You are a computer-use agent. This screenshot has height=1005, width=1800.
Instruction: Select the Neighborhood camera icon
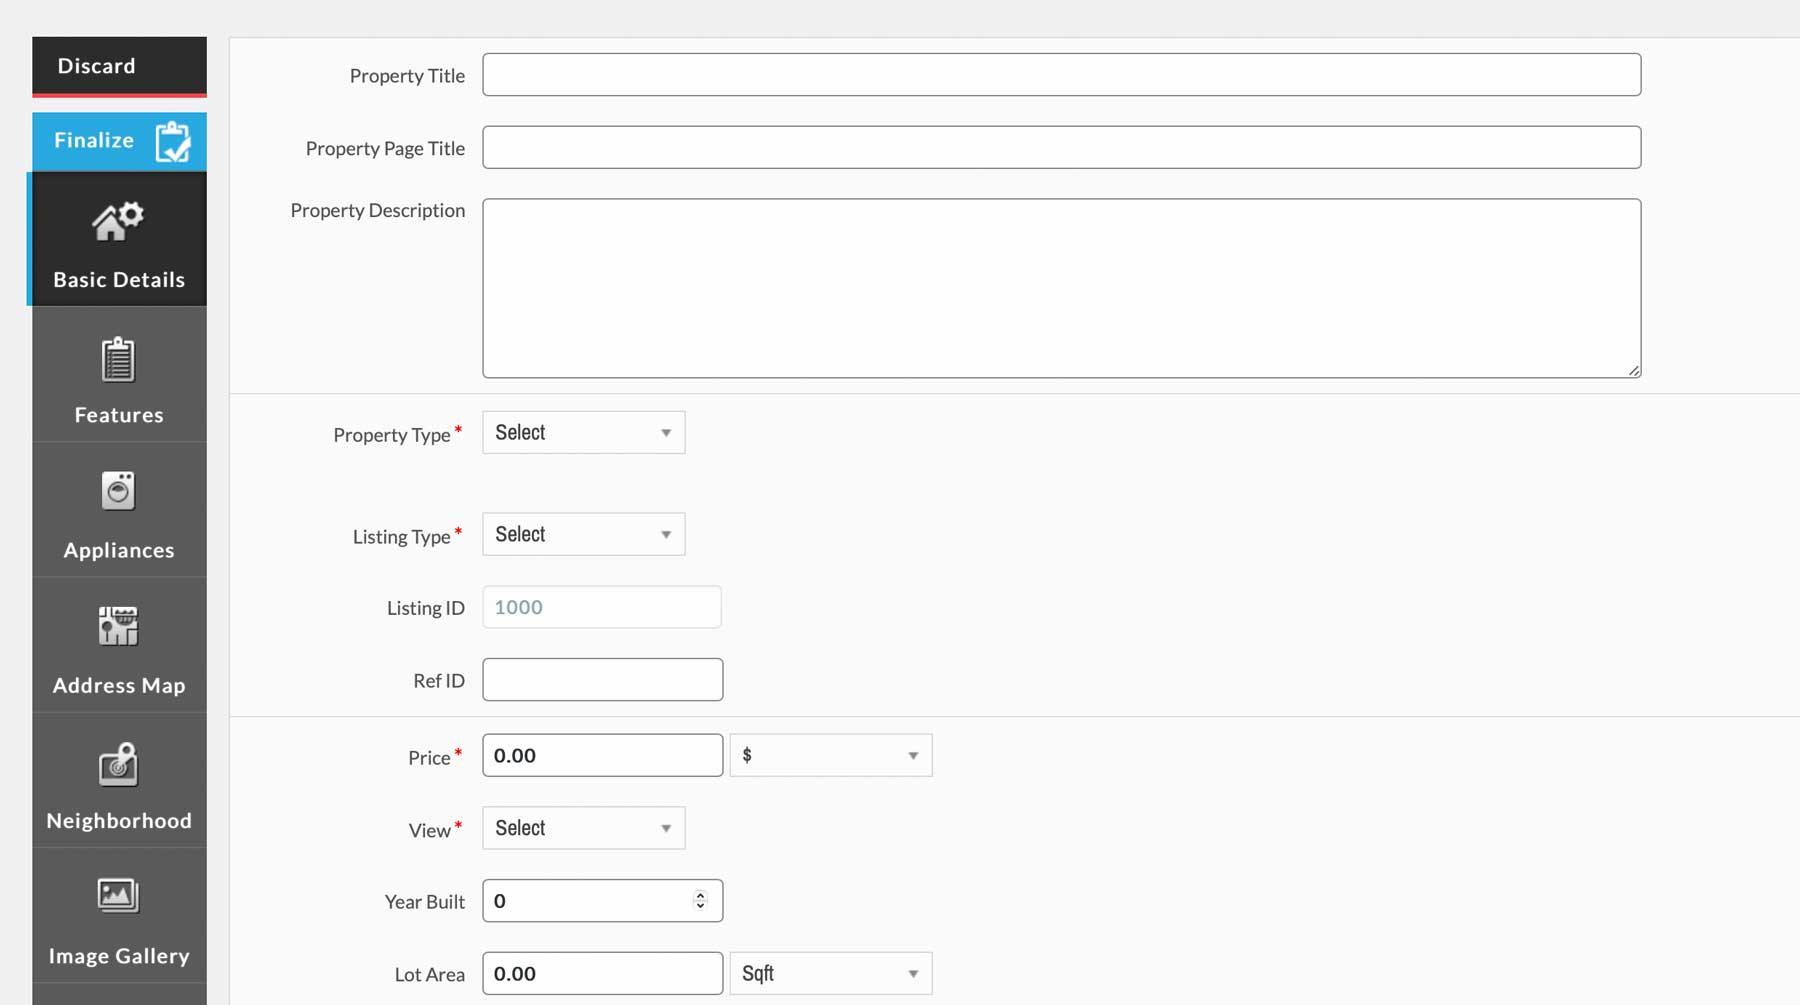119,763
